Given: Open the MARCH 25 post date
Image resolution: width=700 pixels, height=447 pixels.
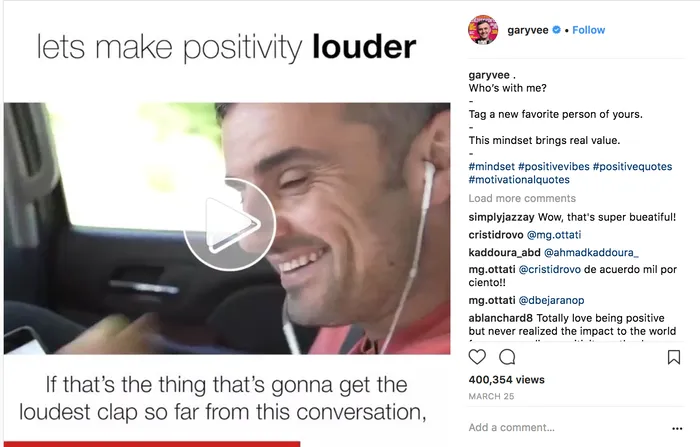Looking at the screenshot, I should pyautogui.click(x=491, y=397).
